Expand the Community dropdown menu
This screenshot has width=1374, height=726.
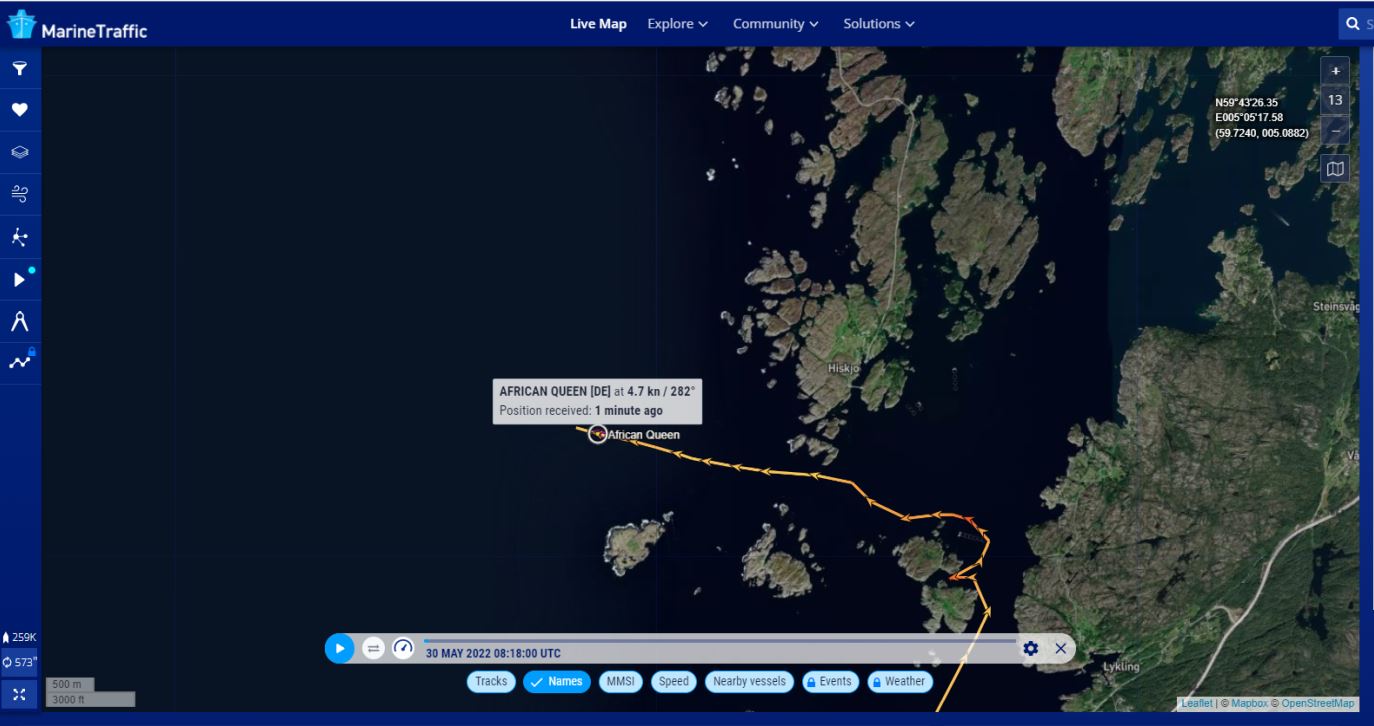click(775, 24)
